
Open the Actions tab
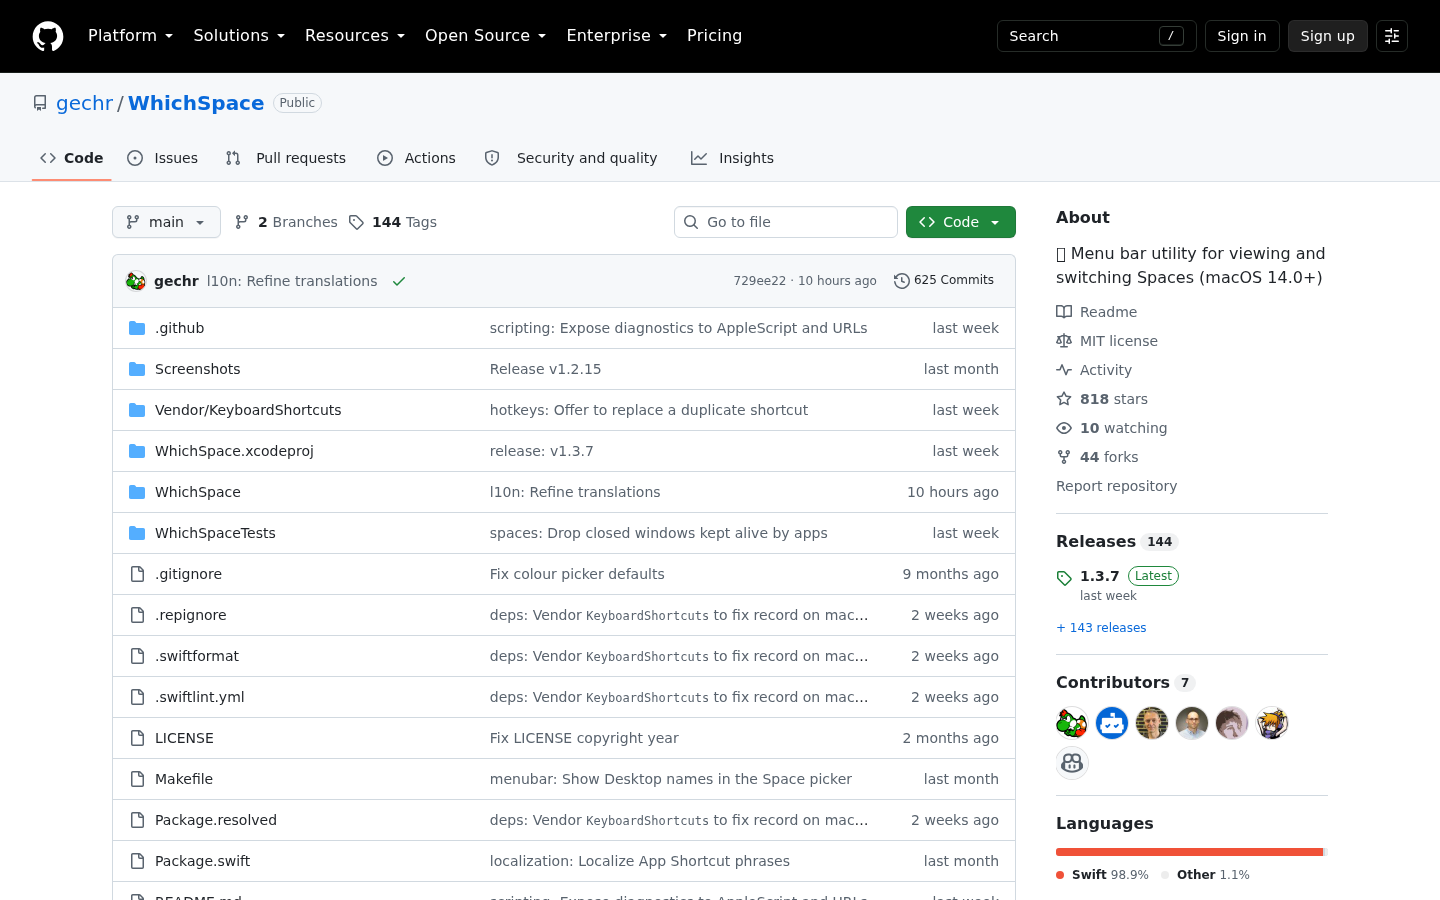pyautogui.click(x=416, y=158)
